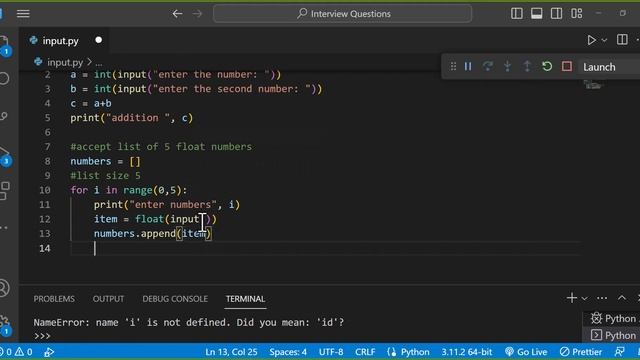Open Explorer in the activity bar
The height and width of the screenshot is (360, 640).
pyautogui.click(x=5, y=44)
